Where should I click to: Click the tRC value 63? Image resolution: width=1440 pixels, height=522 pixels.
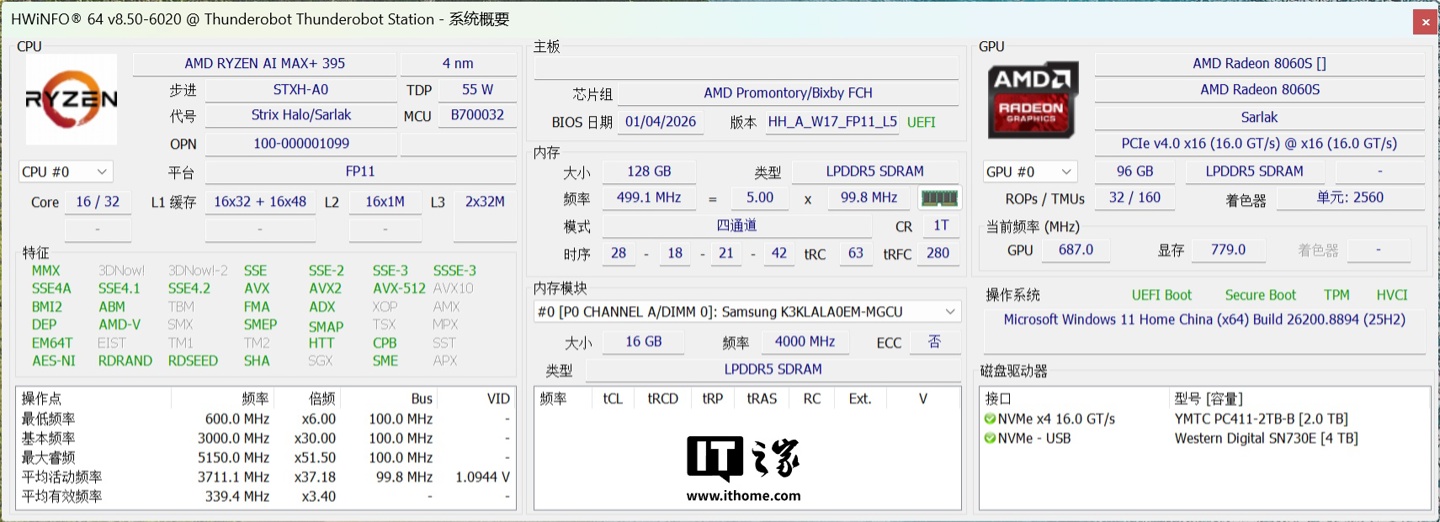click(x=855, y=254)
